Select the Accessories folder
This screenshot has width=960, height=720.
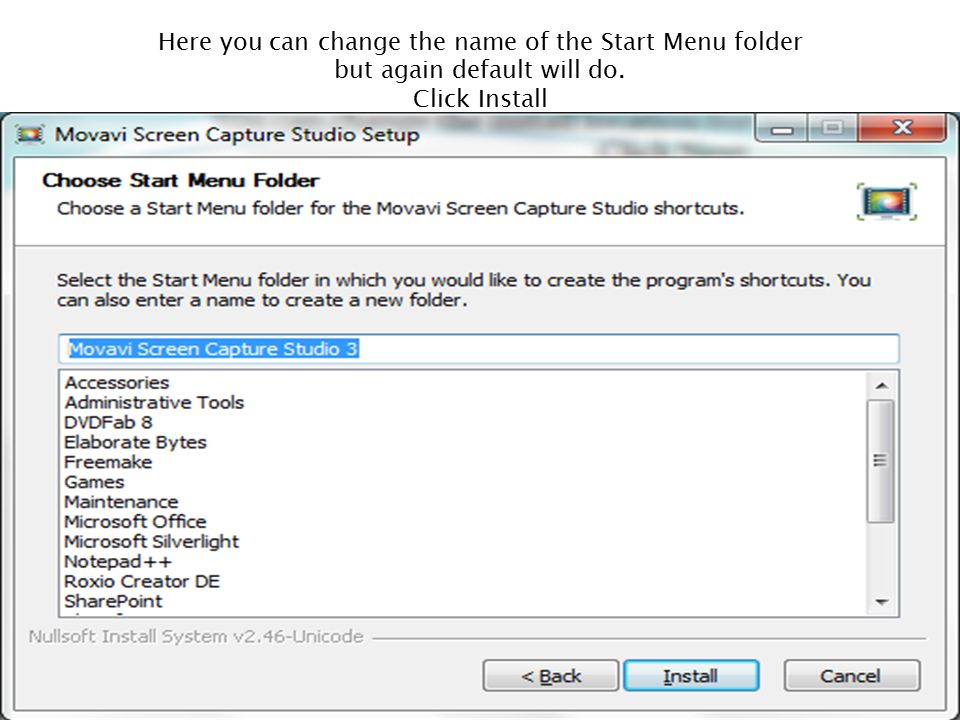117,383
